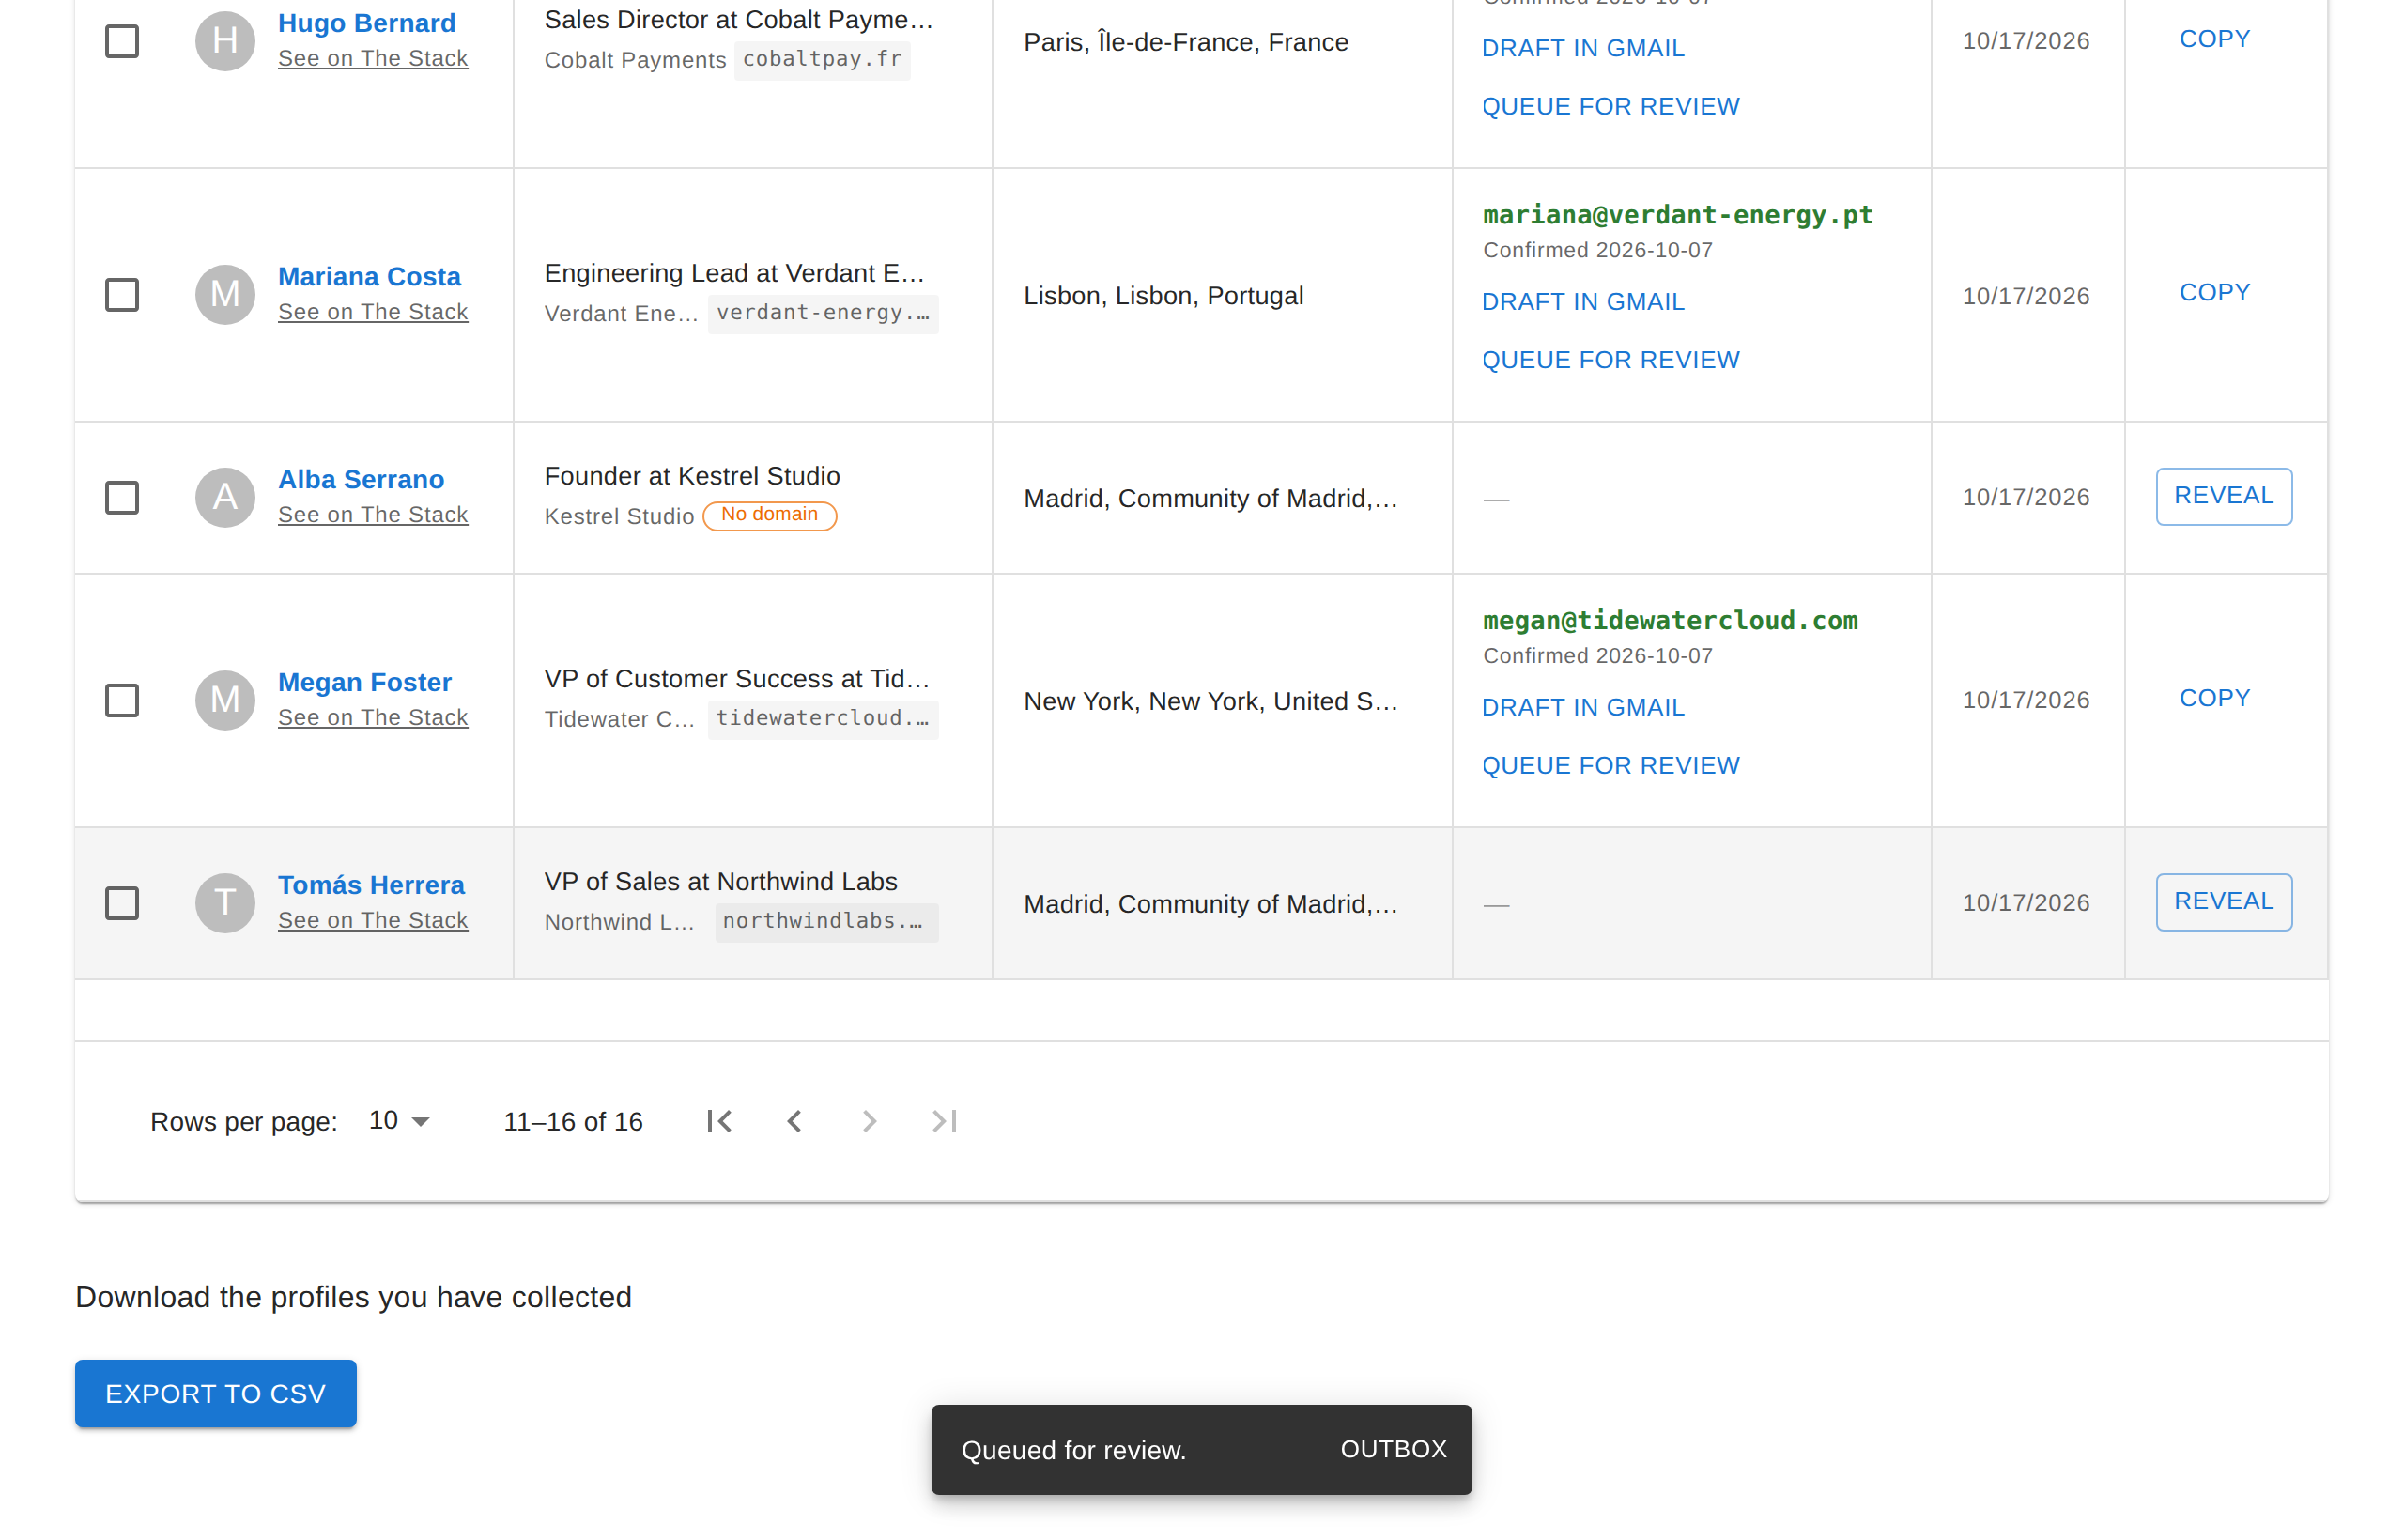The height and width of the screenshot is (1540, 2404).
Task: Click Hugo Bernard's avatar circle
Action: (x=225, y=40)
